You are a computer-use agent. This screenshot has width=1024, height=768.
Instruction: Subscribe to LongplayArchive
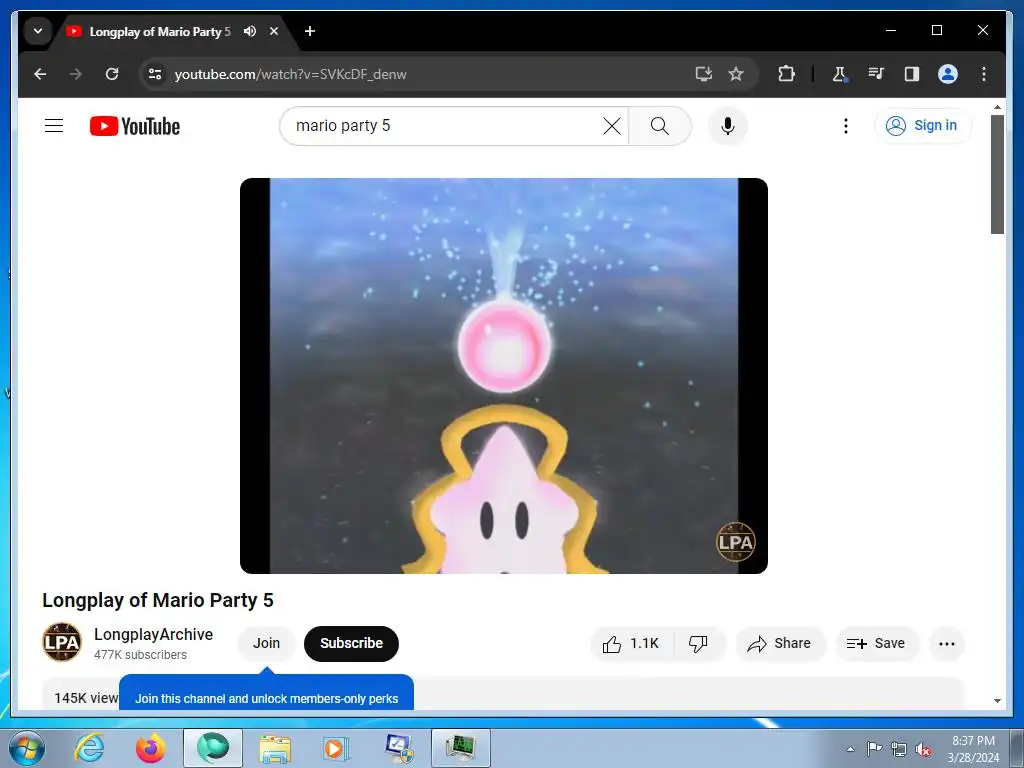coord(351,643)
